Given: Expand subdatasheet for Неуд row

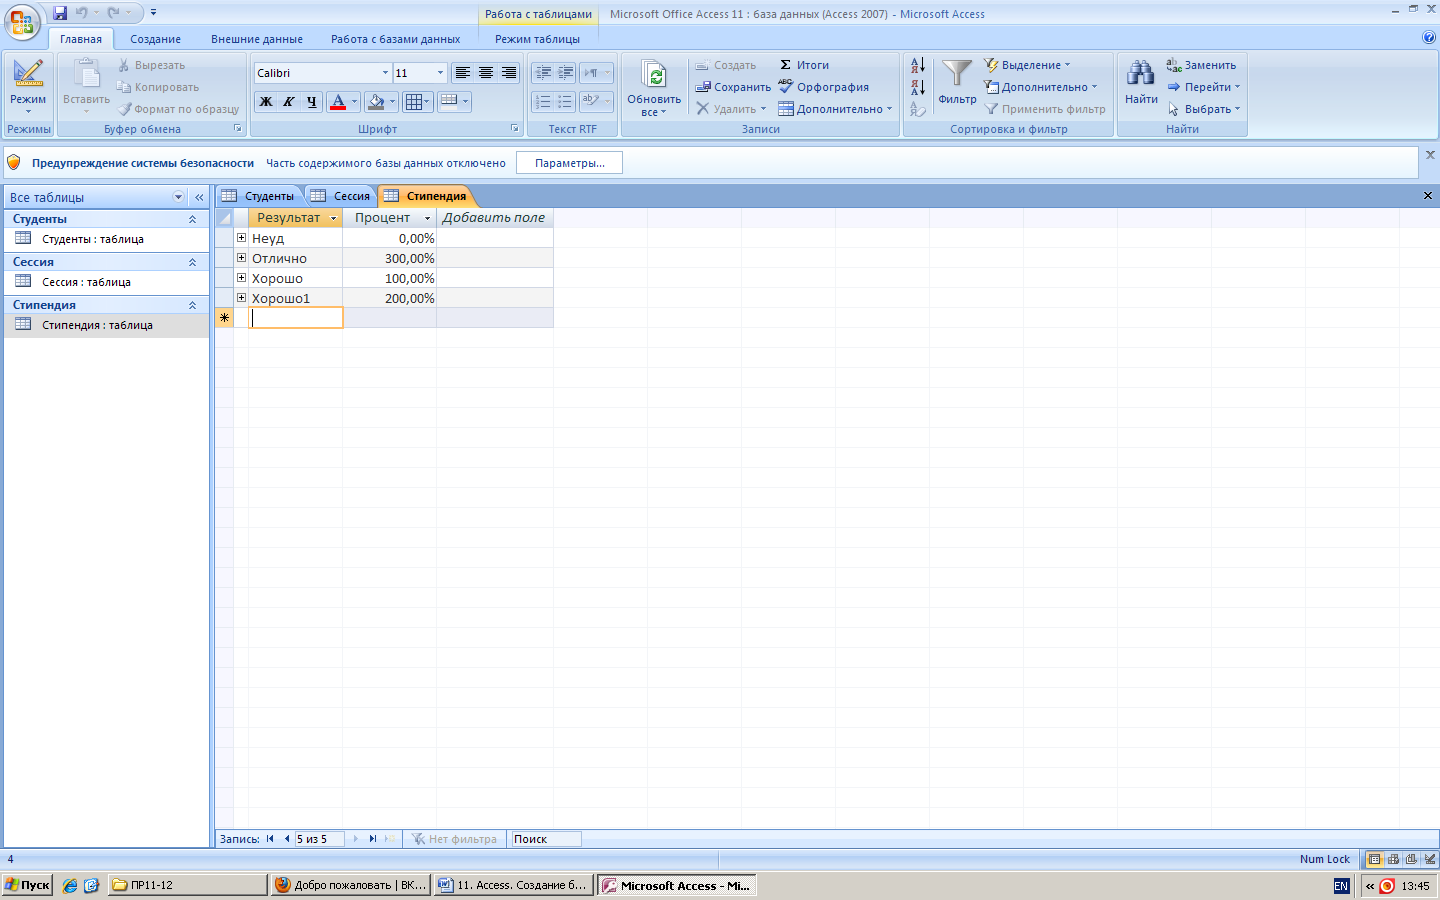Looking at the screenshot, I should coord(241,238).
